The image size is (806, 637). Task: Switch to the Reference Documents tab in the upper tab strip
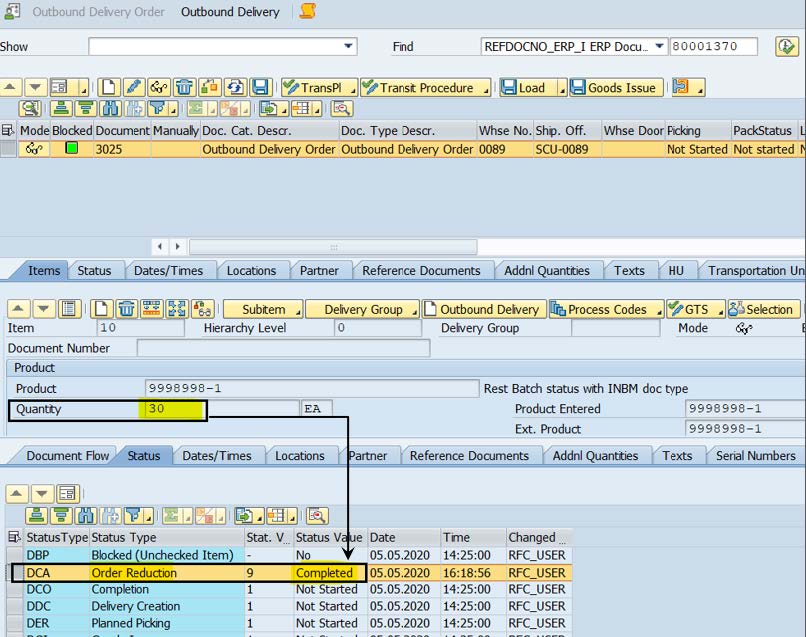(420, 270)
